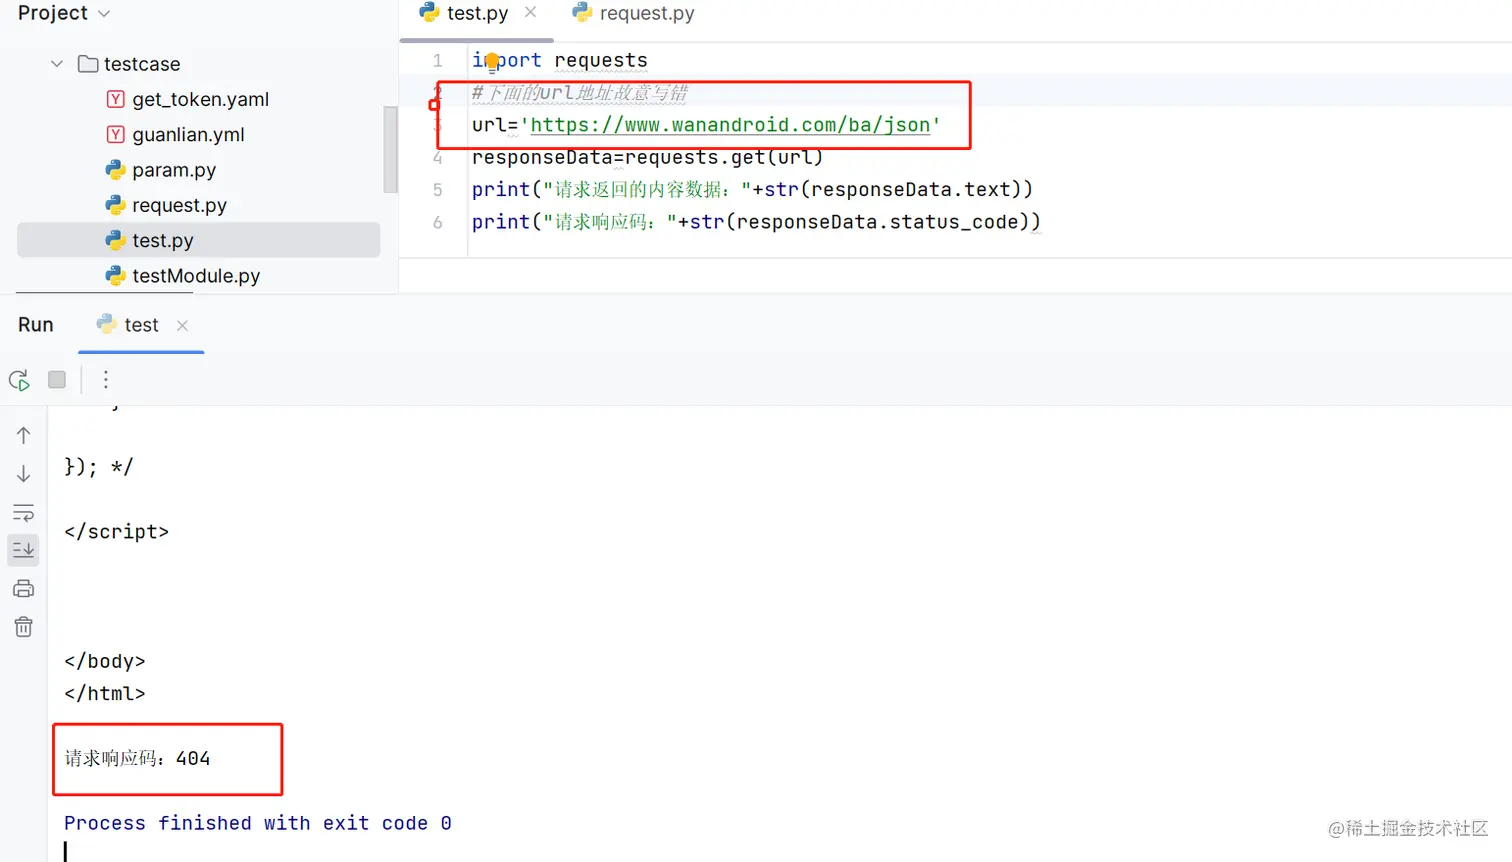Click line number 1 in the gutter
The width and height of the screenshot is (1512, 862).
[437, 61]
